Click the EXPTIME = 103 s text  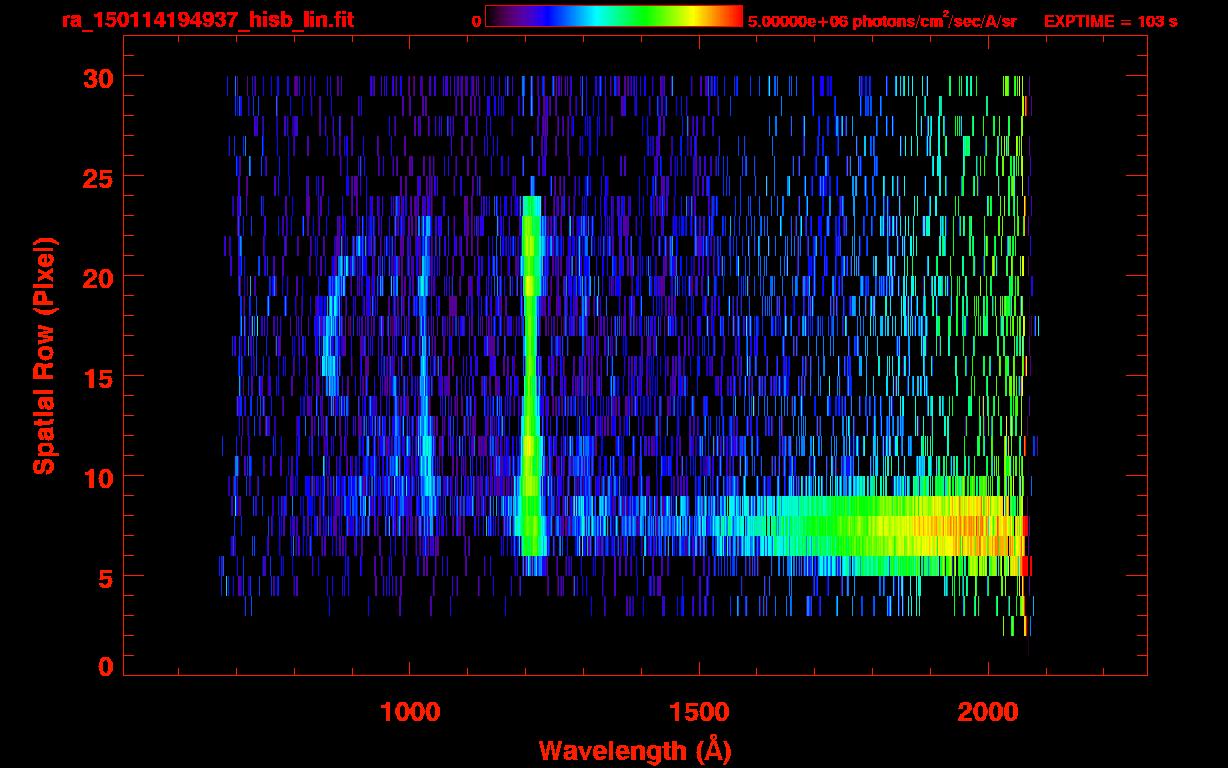(1110, 21)
